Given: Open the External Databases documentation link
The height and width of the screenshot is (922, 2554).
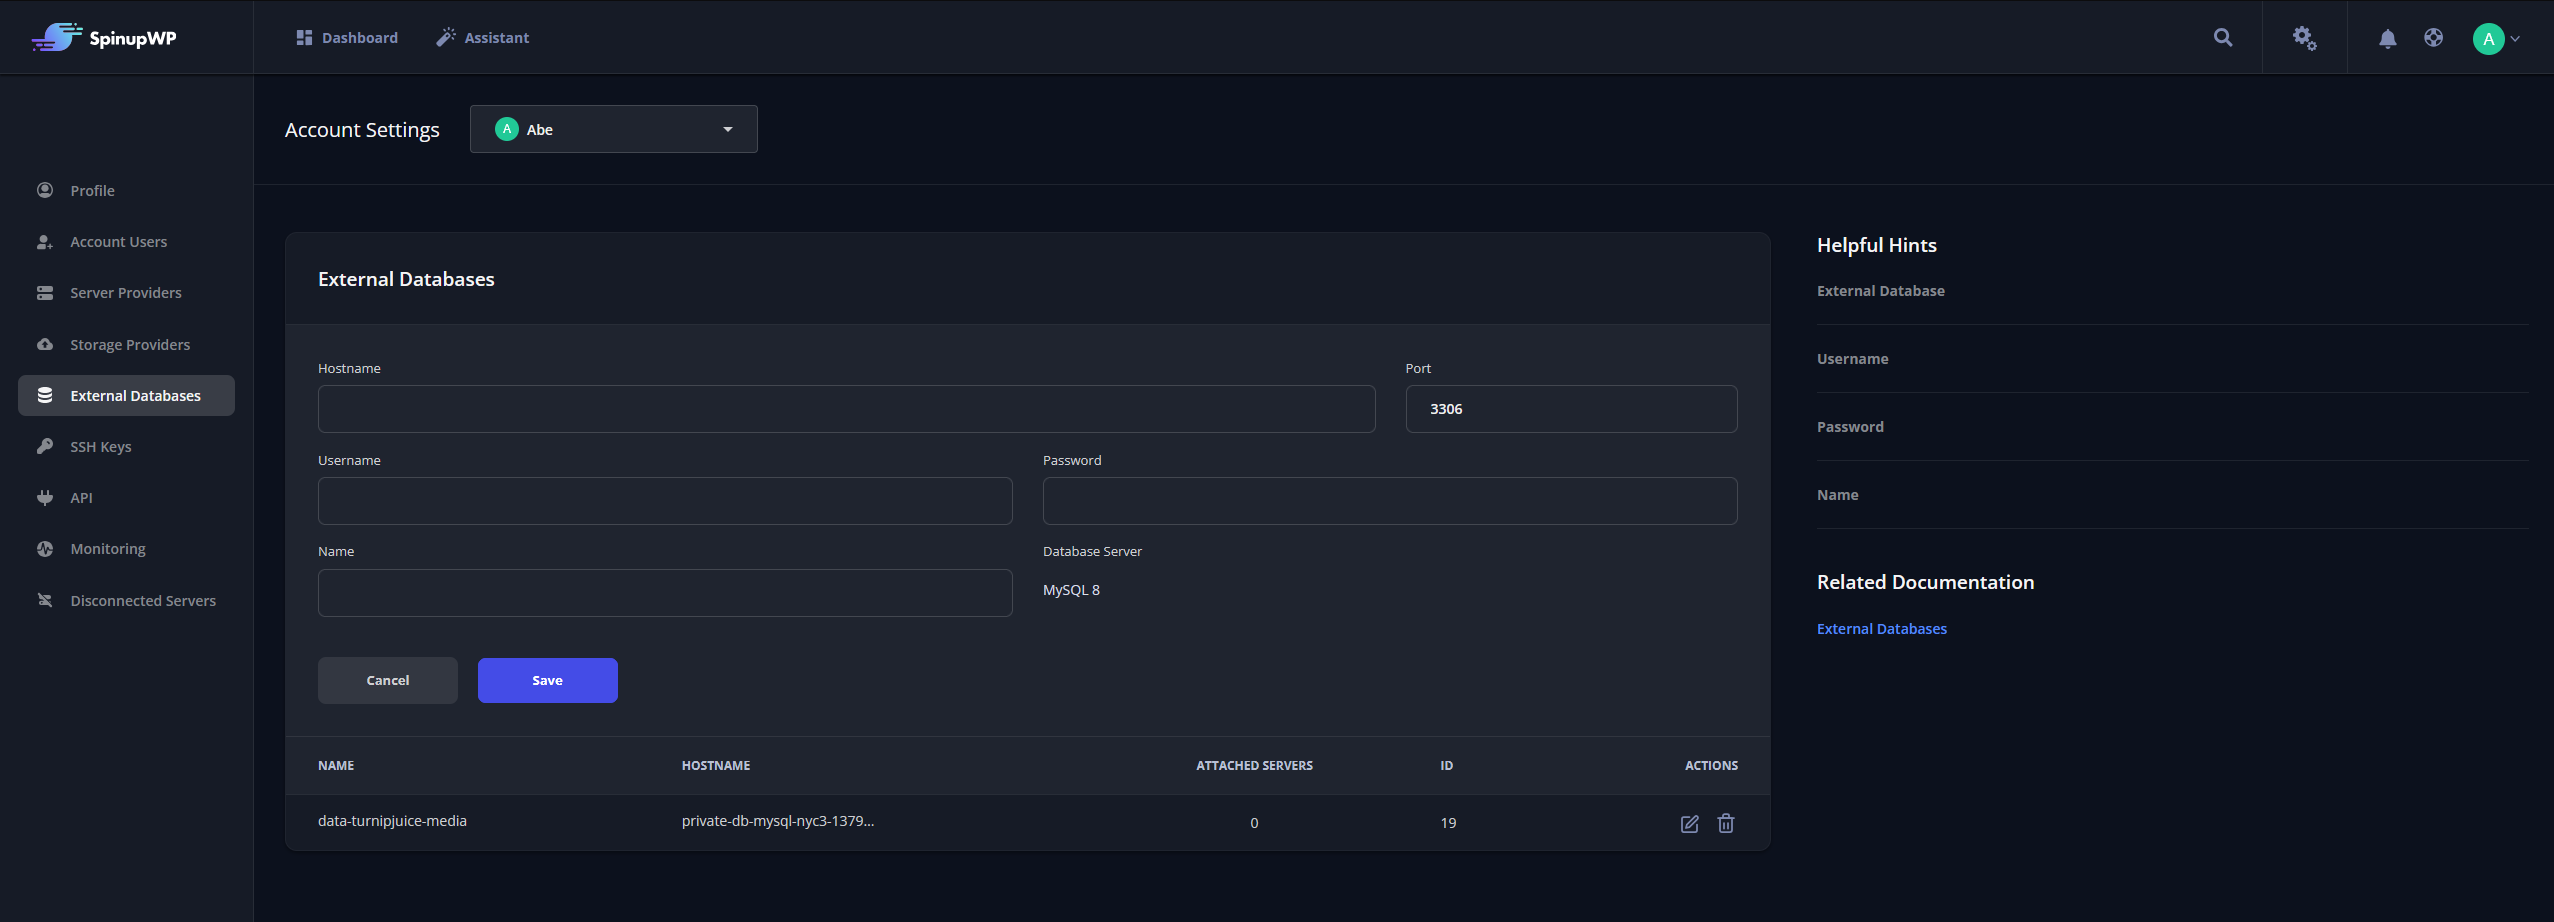Looking at the screenshot, I should (1880, 628).
